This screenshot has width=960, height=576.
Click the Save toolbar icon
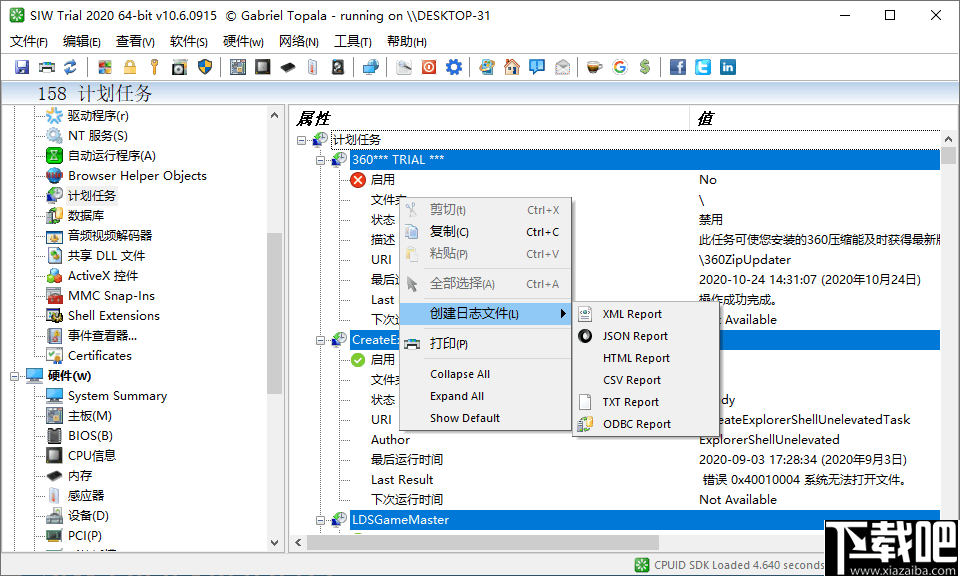pyautogui.click(x=21, y=66)
